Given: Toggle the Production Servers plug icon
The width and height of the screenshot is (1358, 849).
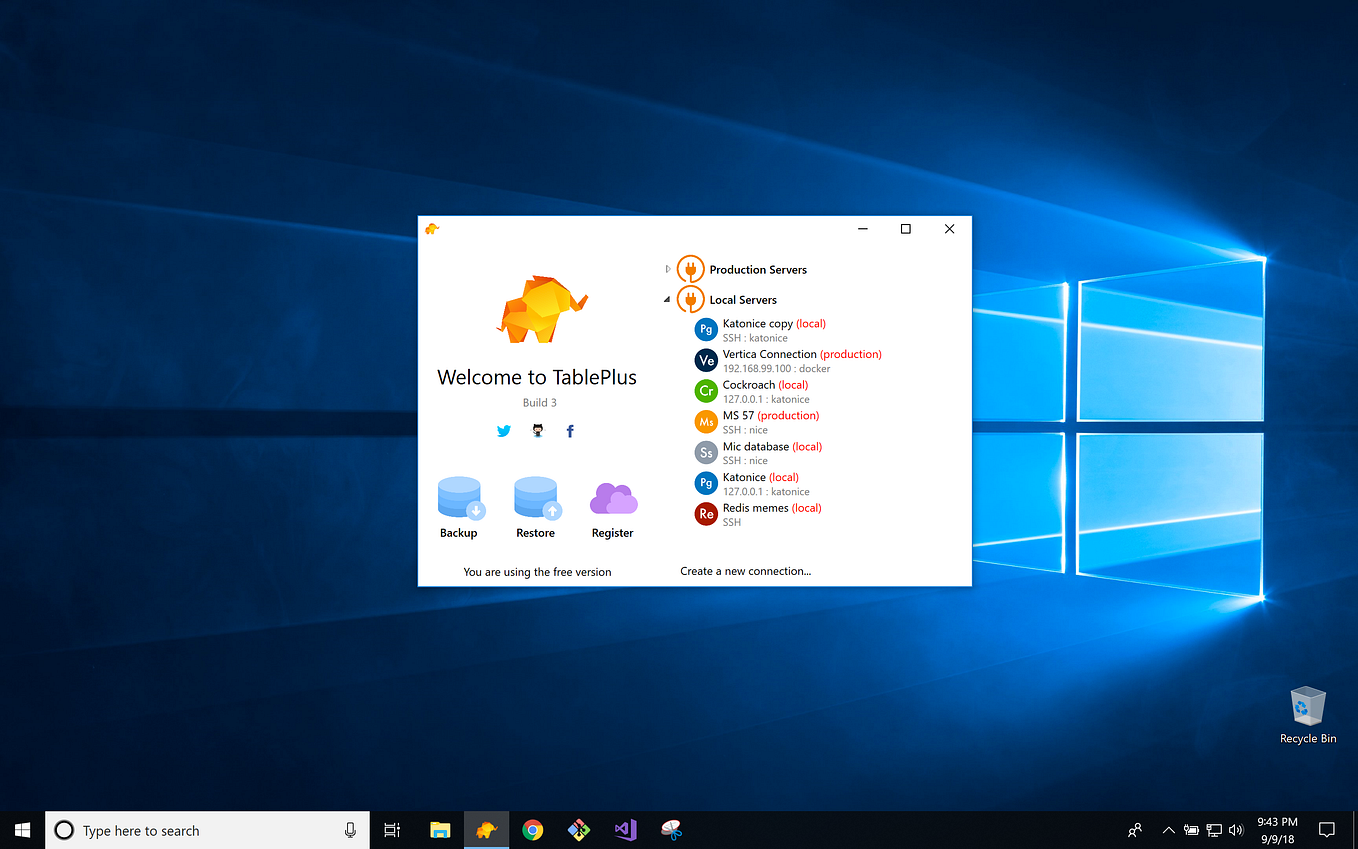Looking at the screenshot, I should click(x=690, y=268).
